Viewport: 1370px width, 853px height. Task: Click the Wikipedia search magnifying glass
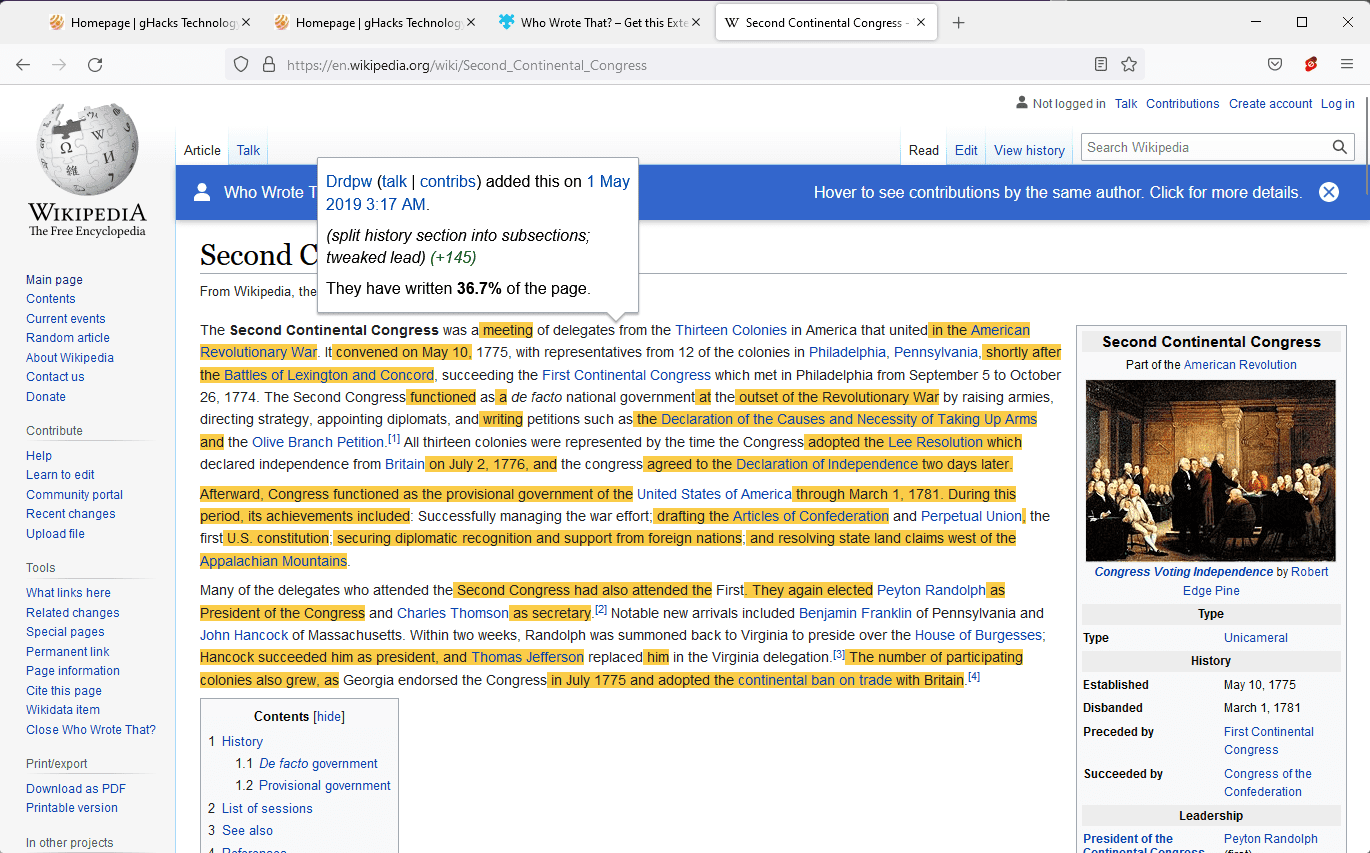[1339, 147]
